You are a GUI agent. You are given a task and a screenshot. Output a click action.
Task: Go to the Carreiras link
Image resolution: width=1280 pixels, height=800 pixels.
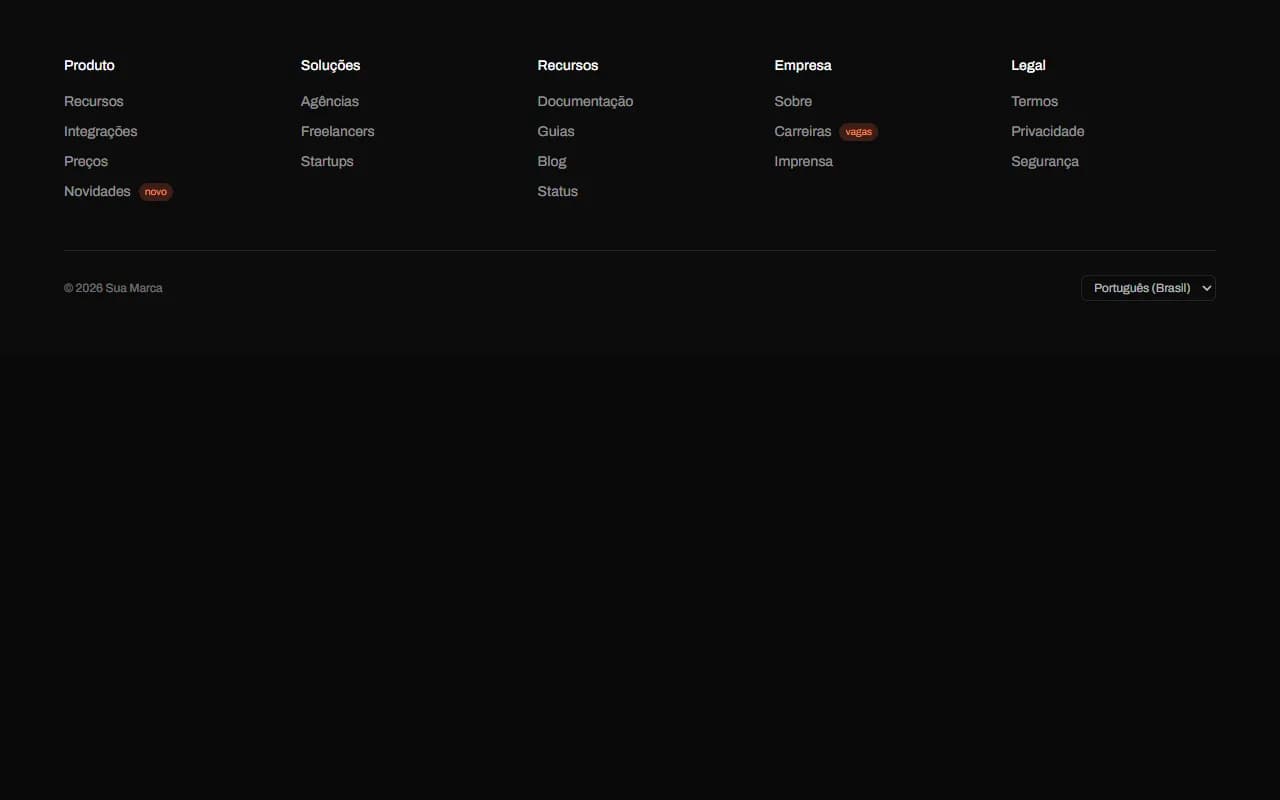click(803, 131)
